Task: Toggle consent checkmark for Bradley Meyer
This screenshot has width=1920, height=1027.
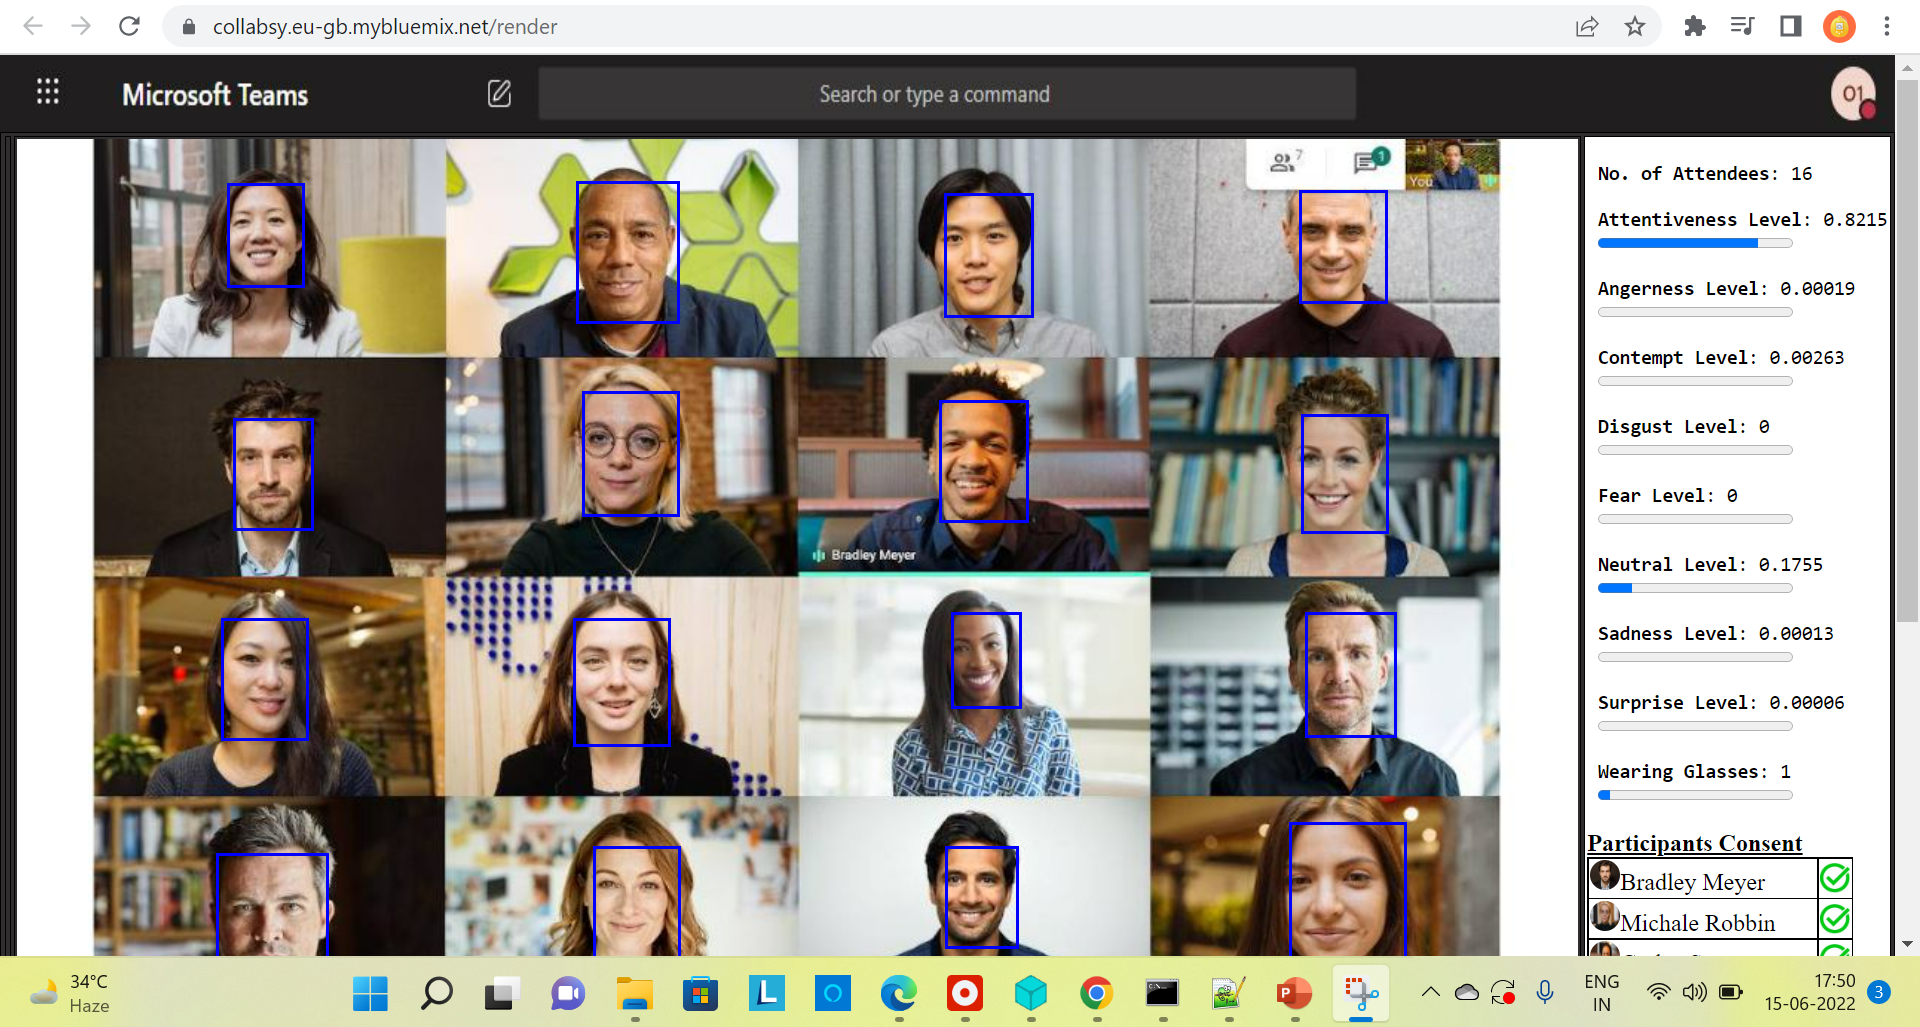Action: tap(1834, 878)
